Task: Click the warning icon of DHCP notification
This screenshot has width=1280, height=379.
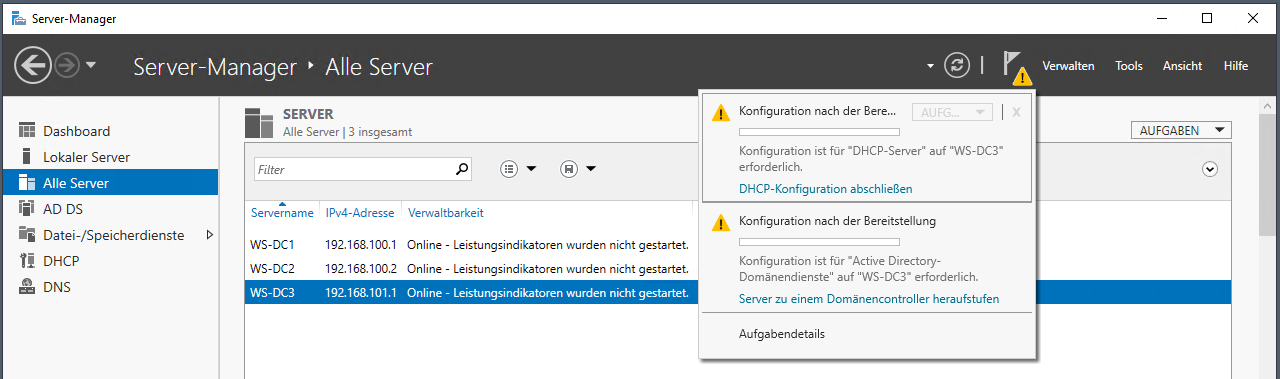Action: click(x=721, y=113)
